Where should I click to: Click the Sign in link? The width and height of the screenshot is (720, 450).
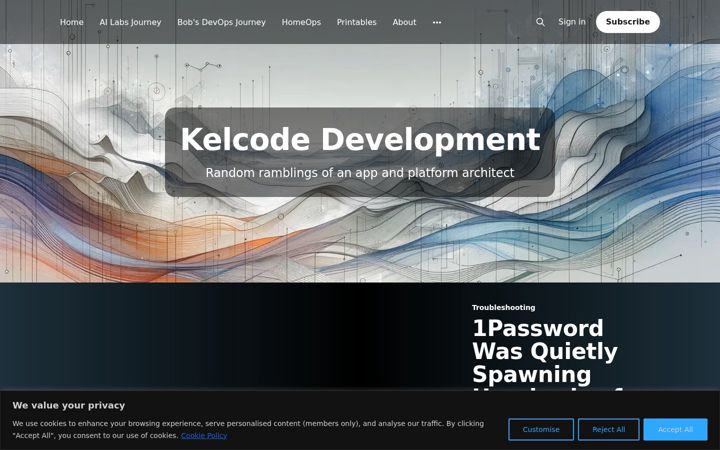click(572, 22)
